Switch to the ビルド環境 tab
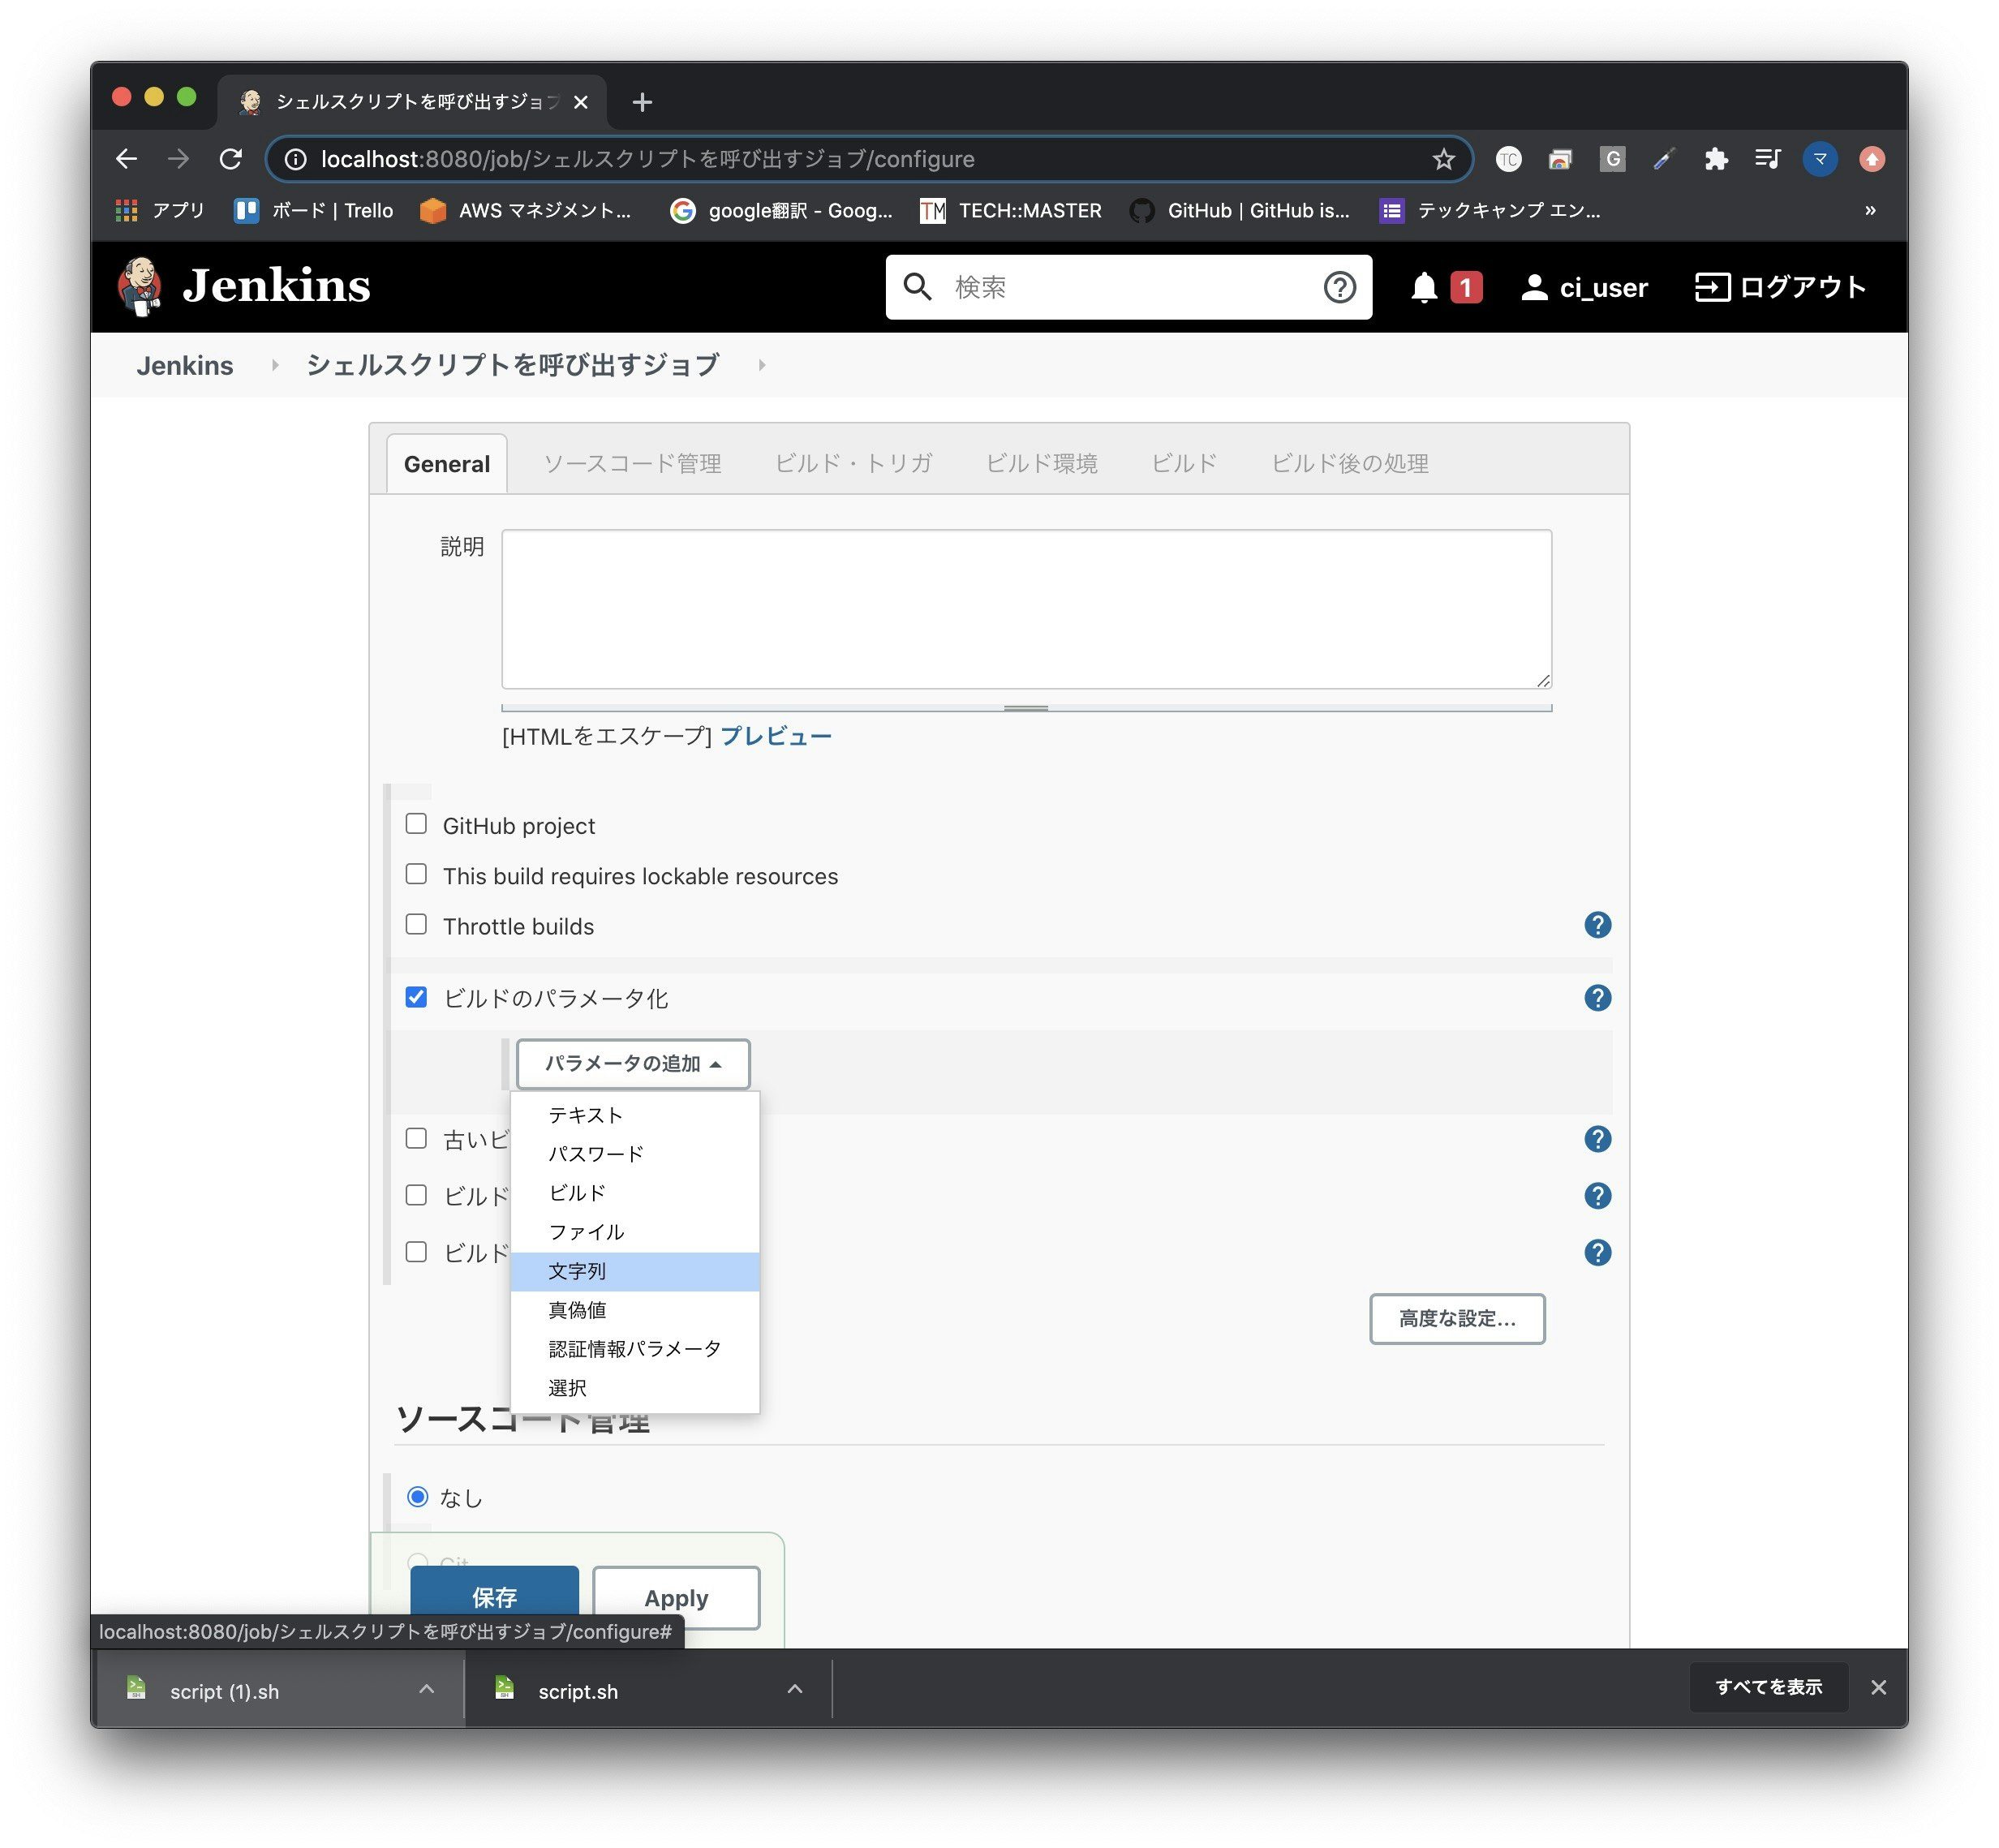 pos(1041,463)
